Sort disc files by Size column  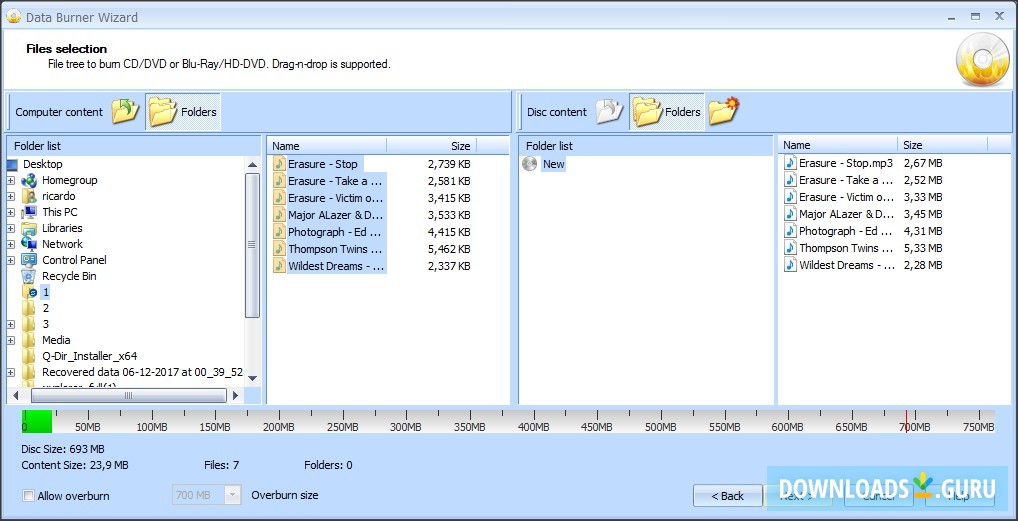click(x=943, y=146)
